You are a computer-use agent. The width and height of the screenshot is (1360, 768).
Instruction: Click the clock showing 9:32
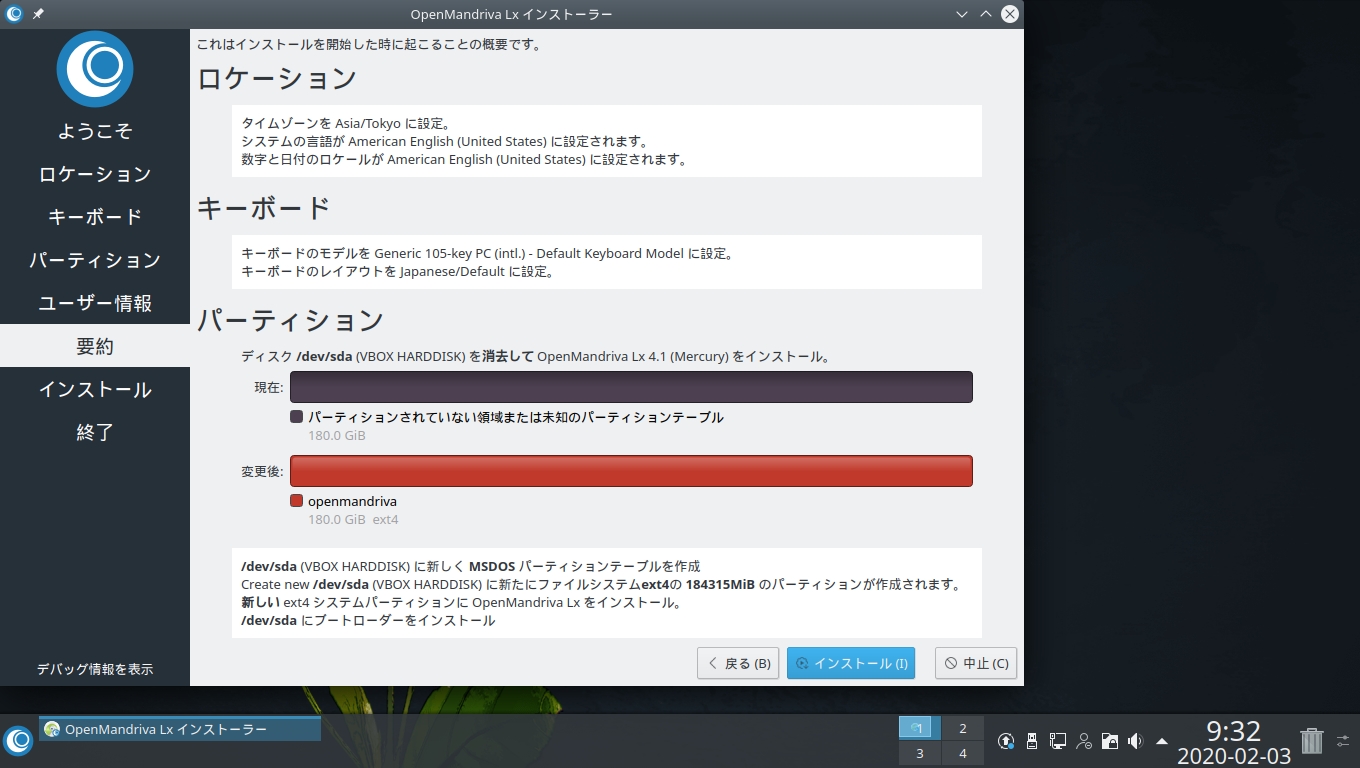[x=1233, y=731]
